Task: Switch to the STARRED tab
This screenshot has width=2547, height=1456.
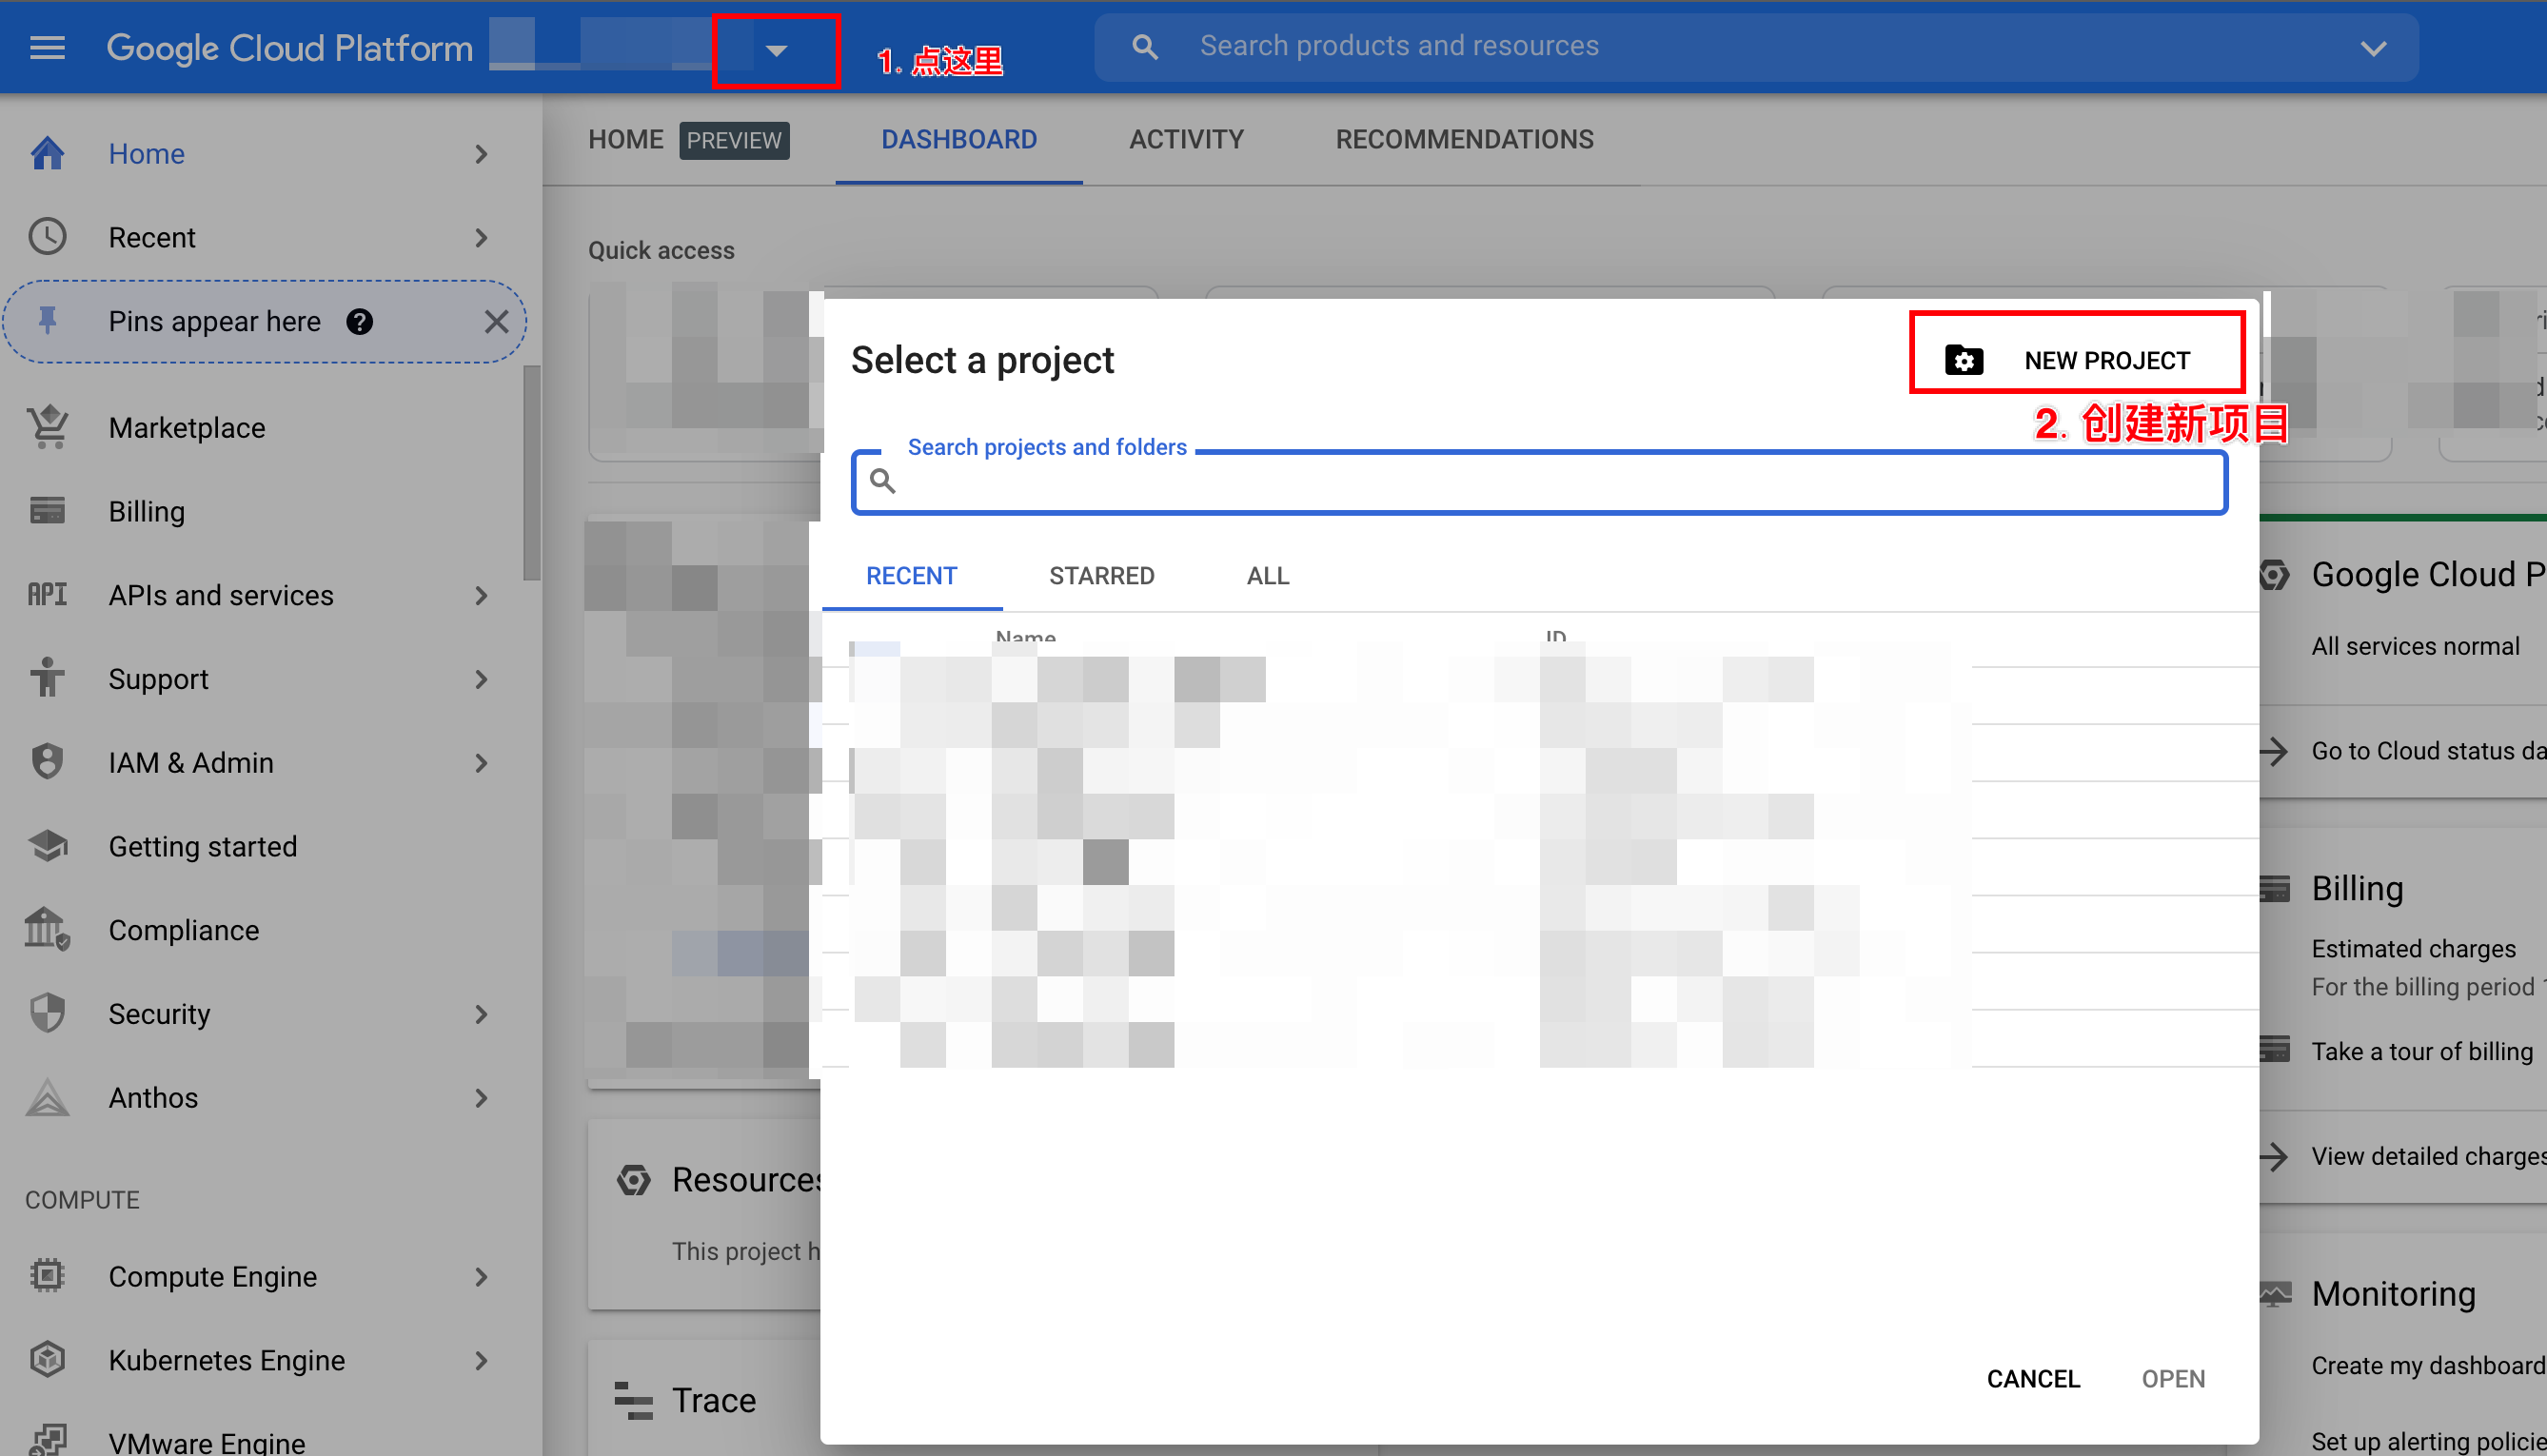Action: click(x=1101, y=576)
